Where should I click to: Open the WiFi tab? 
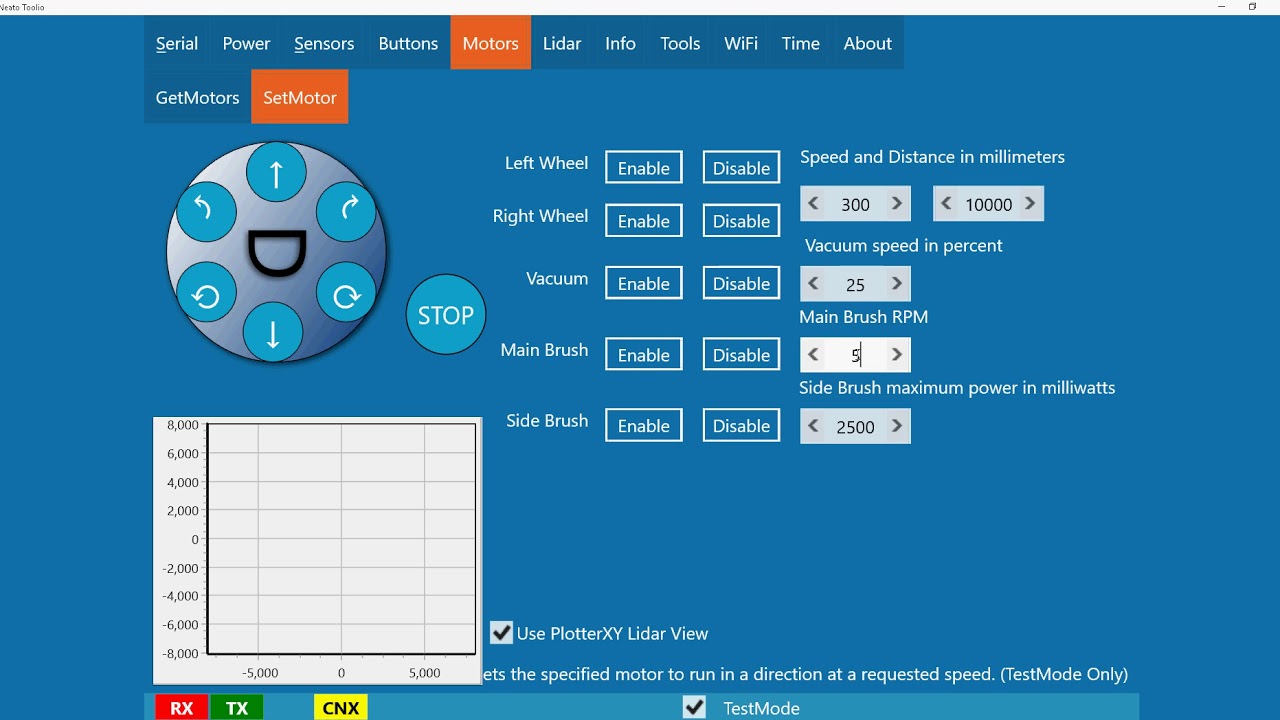(741, 43)
